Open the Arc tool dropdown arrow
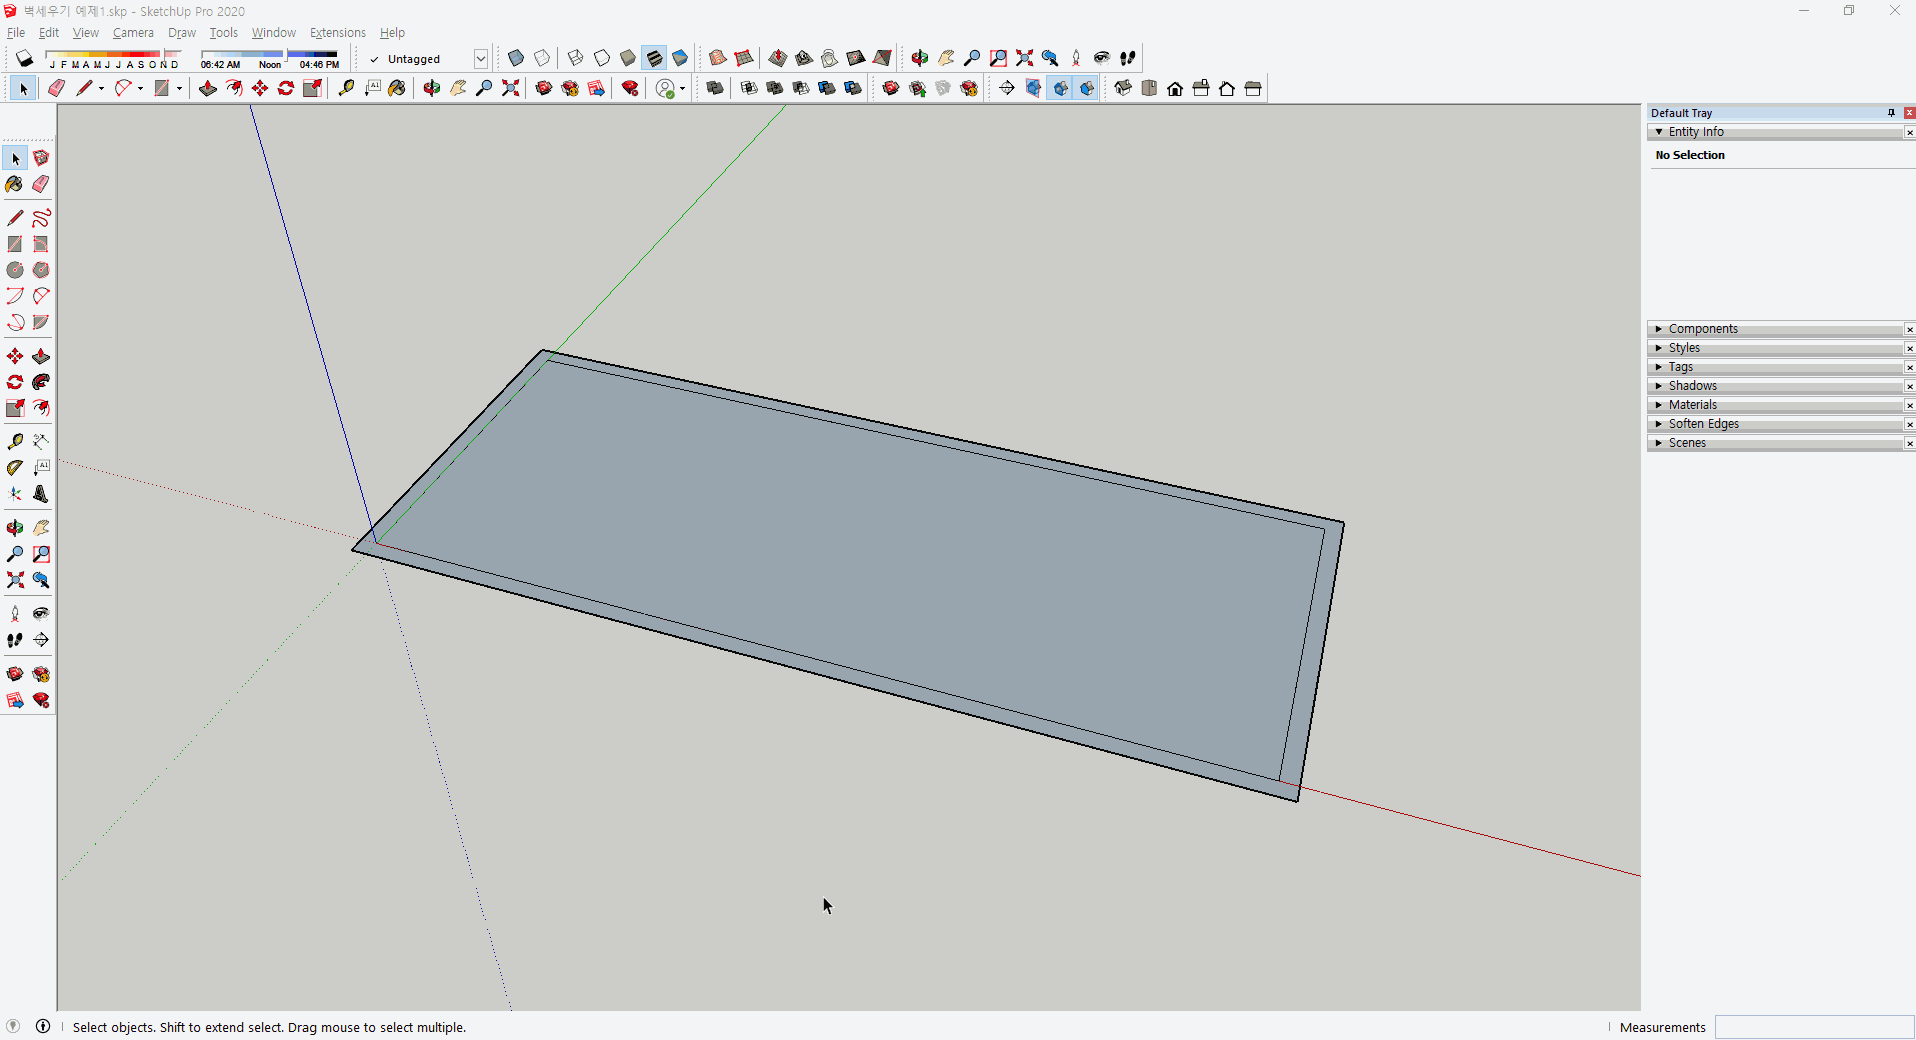Viewport: 1916px width, 1040px height. (140, 88)
